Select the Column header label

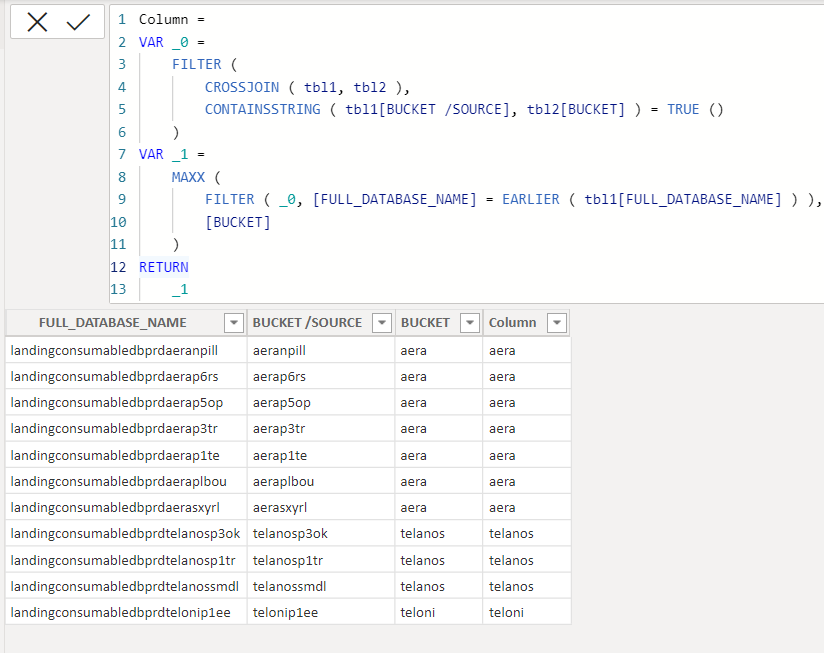tap(512, 322)
